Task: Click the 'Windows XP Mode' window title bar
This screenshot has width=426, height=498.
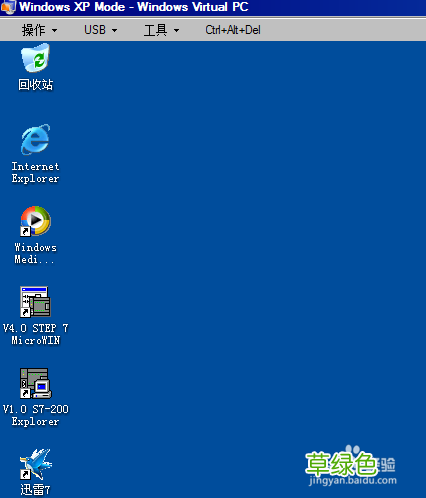Action: click(x=213, y=7)
